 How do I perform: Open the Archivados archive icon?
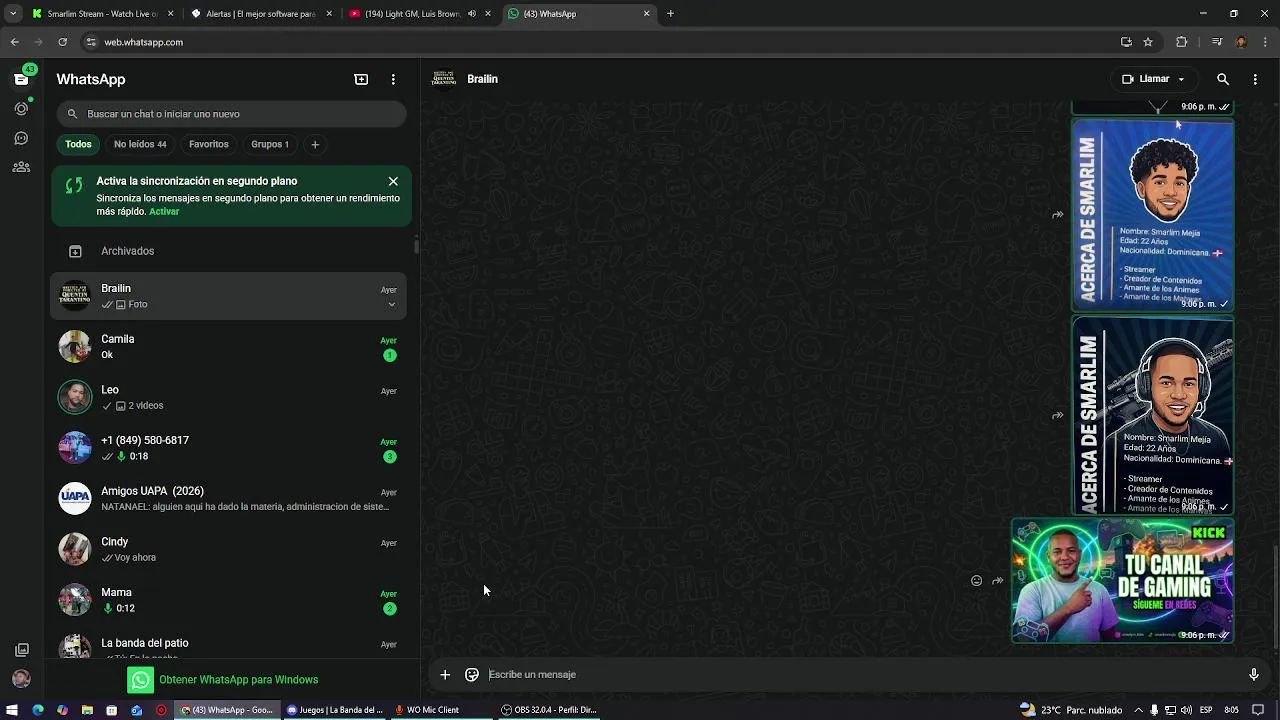point(75,251)
